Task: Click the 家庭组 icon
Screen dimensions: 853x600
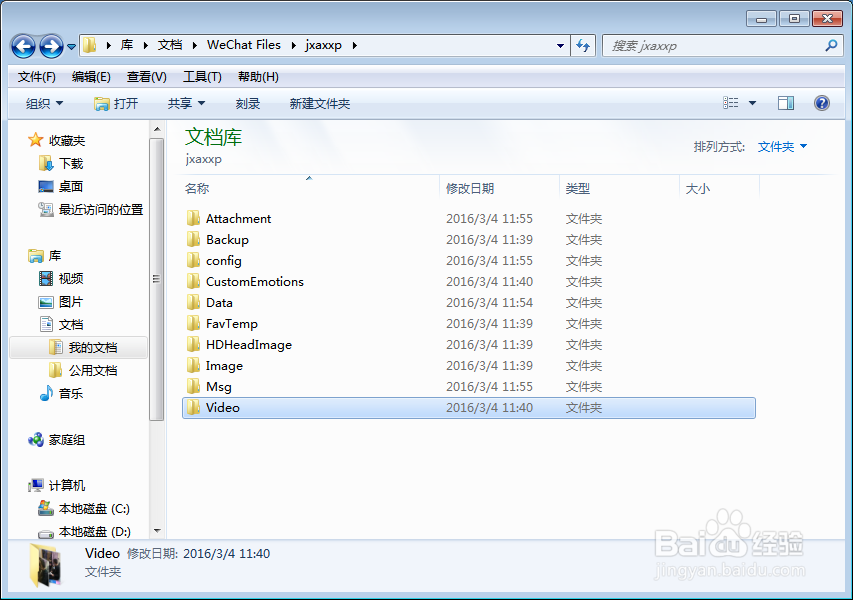Action: coord(36,440)
